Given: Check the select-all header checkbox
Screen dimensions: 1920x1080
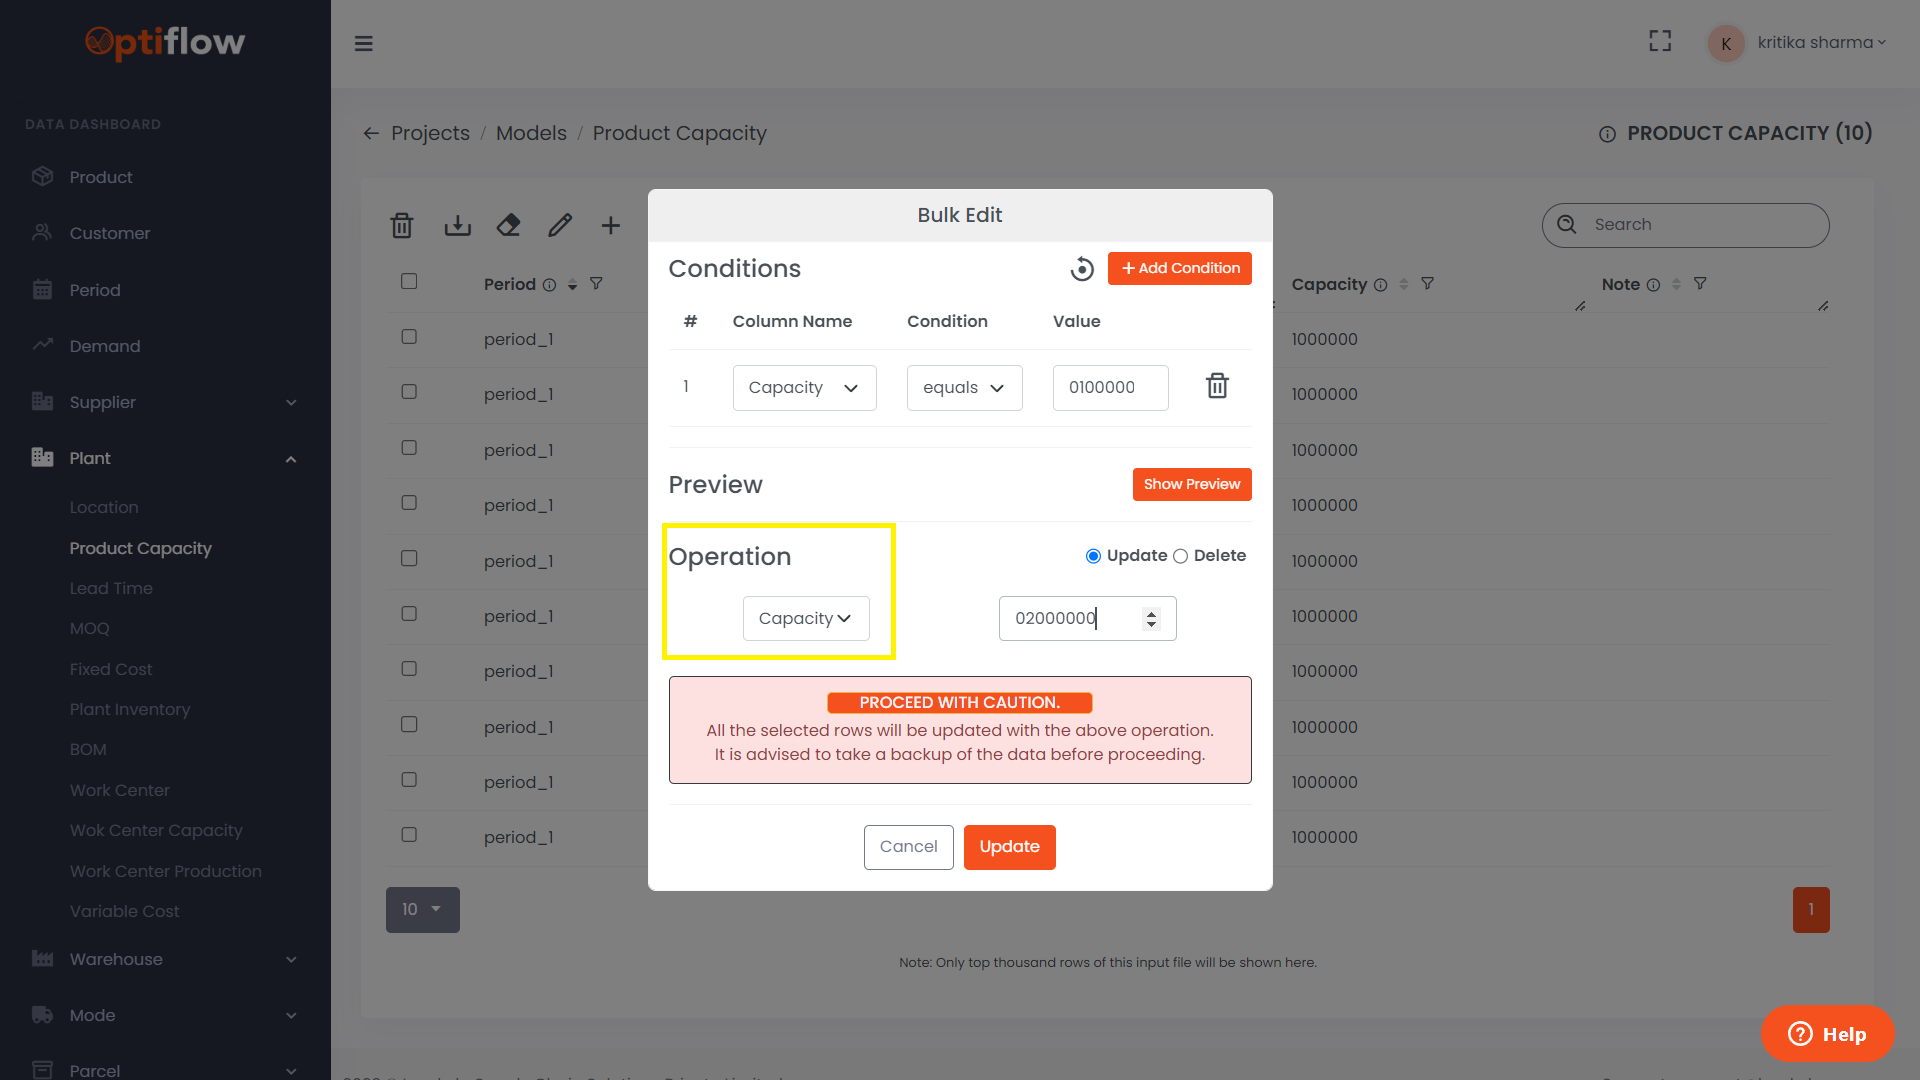Looking at the screenshot, I should [409, 281].
